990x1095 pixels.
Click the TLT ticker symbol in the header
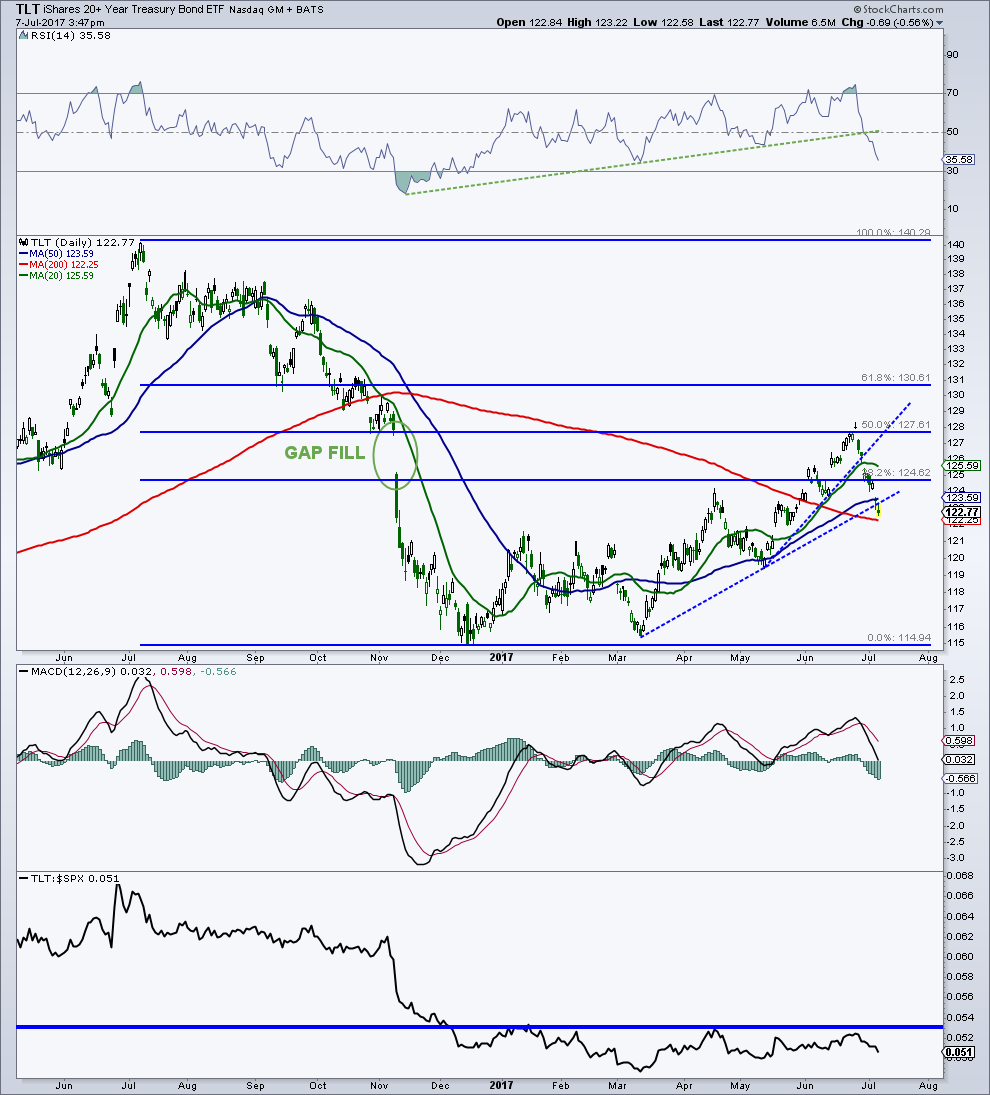coord(27,10)
